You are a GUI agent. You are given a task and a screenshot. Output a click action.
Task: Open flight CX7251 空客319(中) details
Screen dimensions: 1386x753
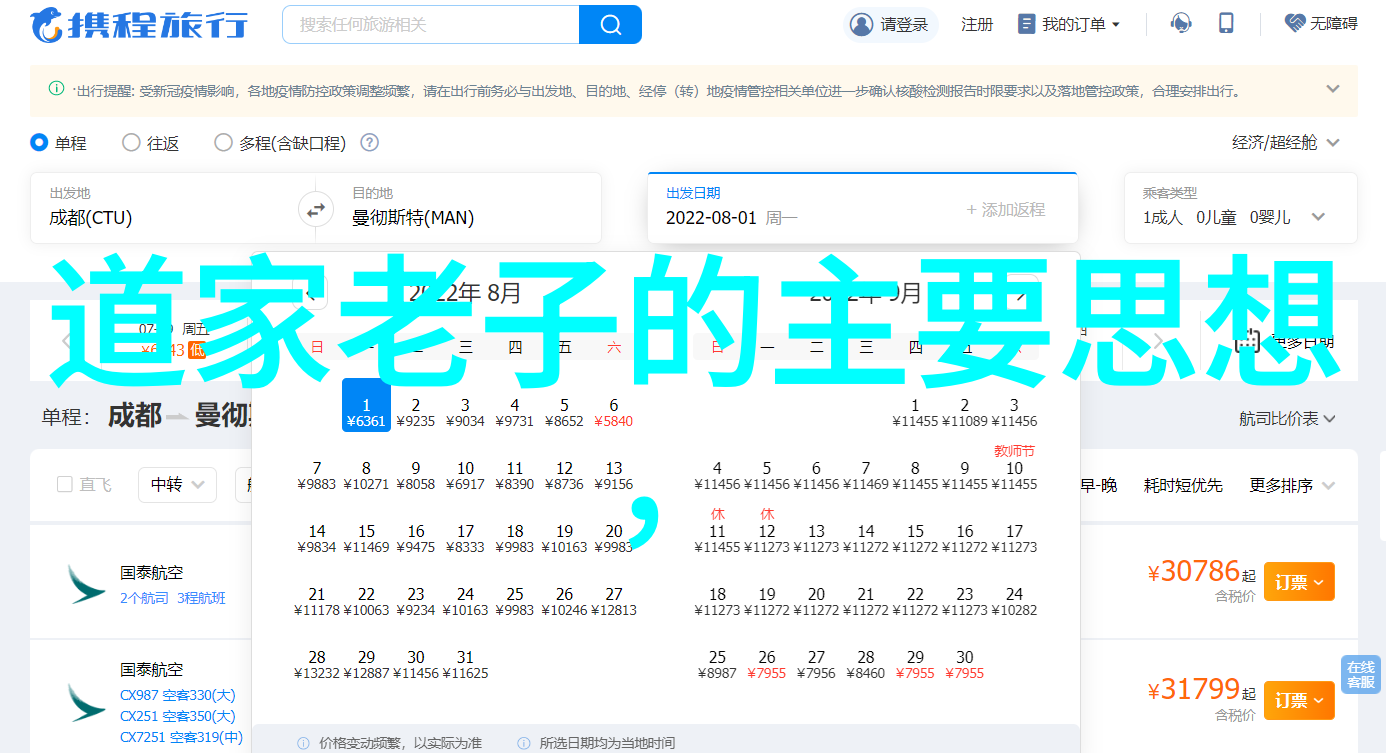click(x=182, y=737)
